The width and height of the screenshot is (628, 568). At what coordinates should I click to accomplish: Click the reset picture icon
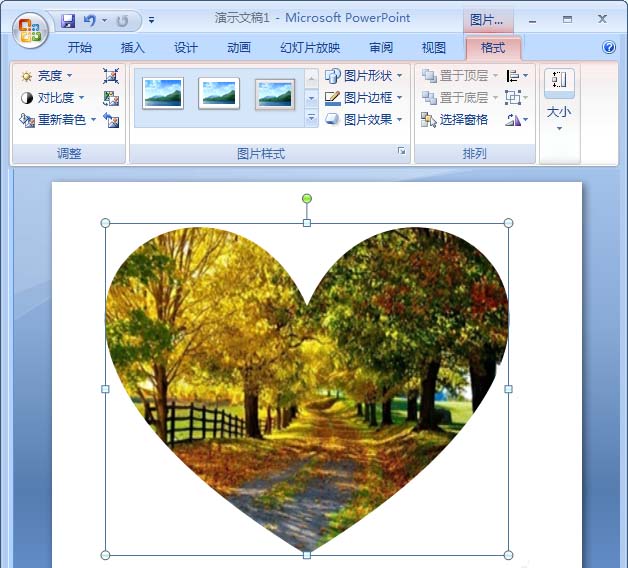tap(111, 119)
